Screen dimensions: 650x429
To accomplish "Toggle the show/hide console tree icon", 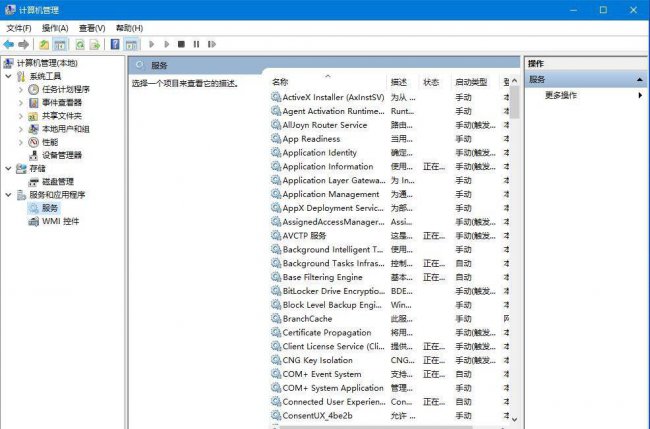I will (x=60, y=44).
